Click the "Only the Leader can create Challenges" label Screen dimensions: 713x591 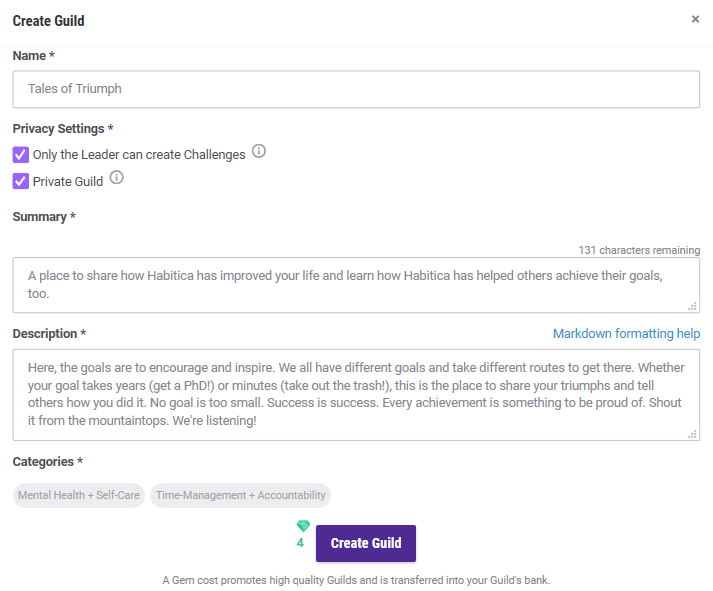pyautogui.click(x=139, y=155)
